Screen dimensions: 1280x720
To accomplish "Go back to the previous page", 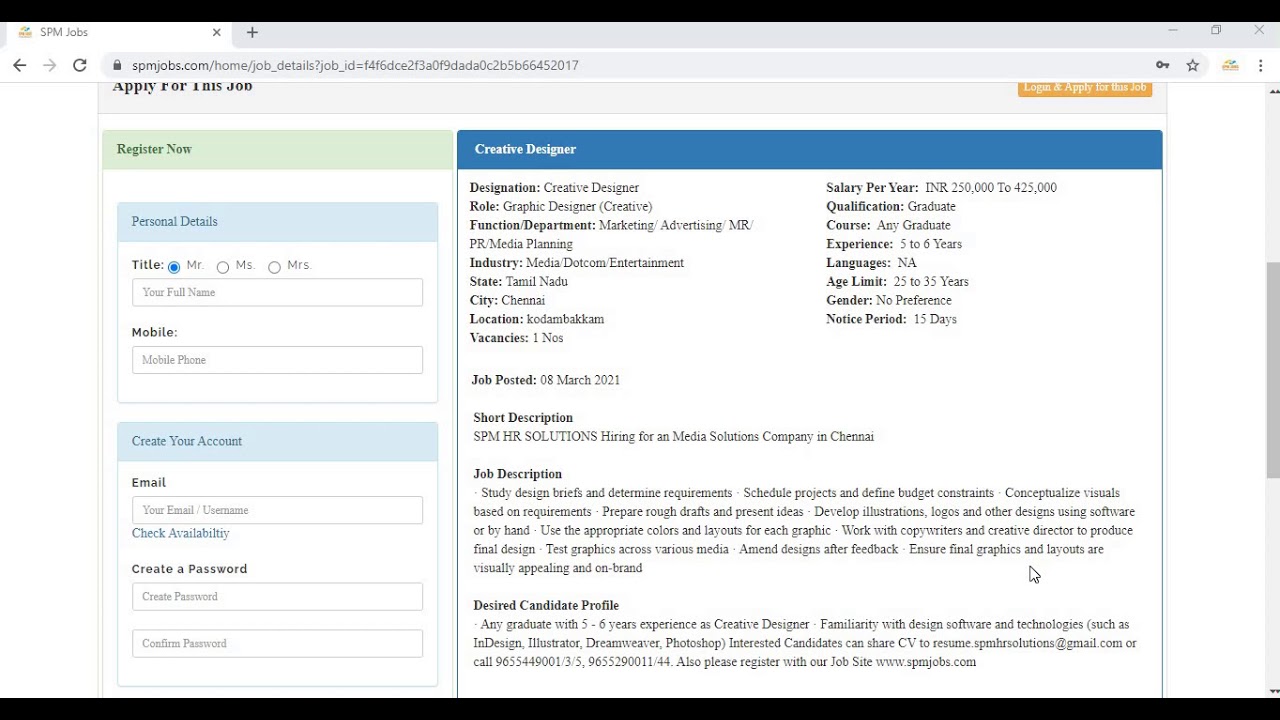I will pos(19,65).
